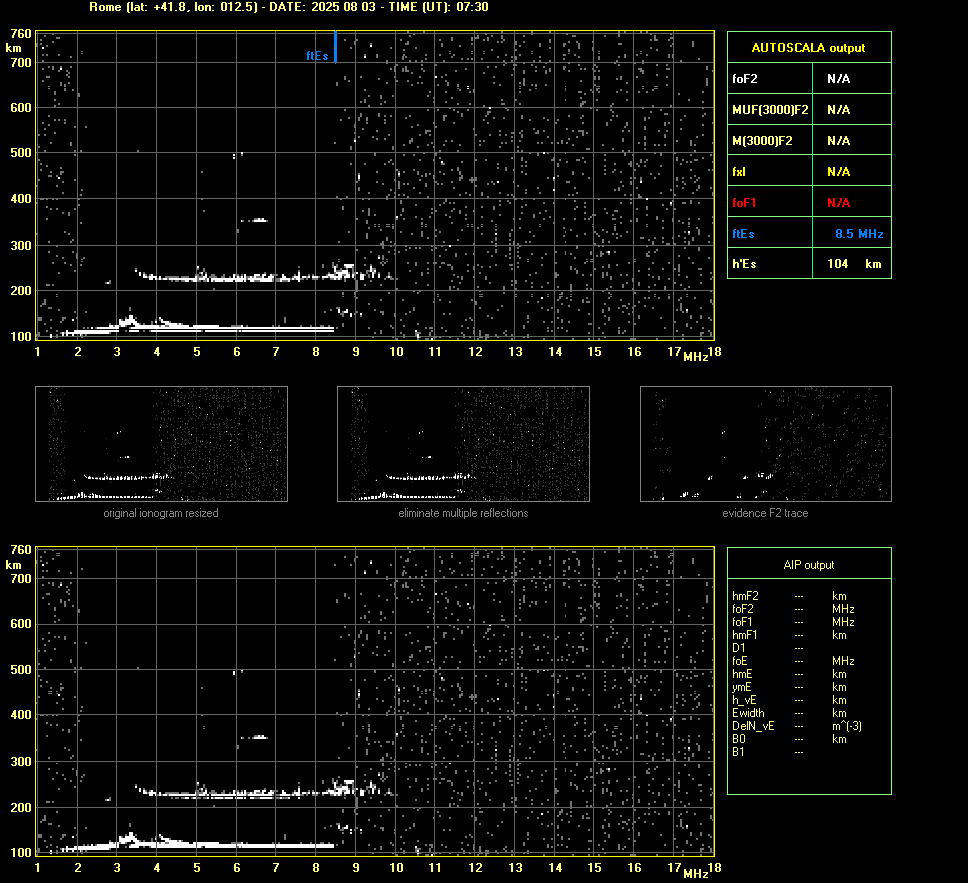Click the 'B1' label in AIP output

click(x=738, y=752)
